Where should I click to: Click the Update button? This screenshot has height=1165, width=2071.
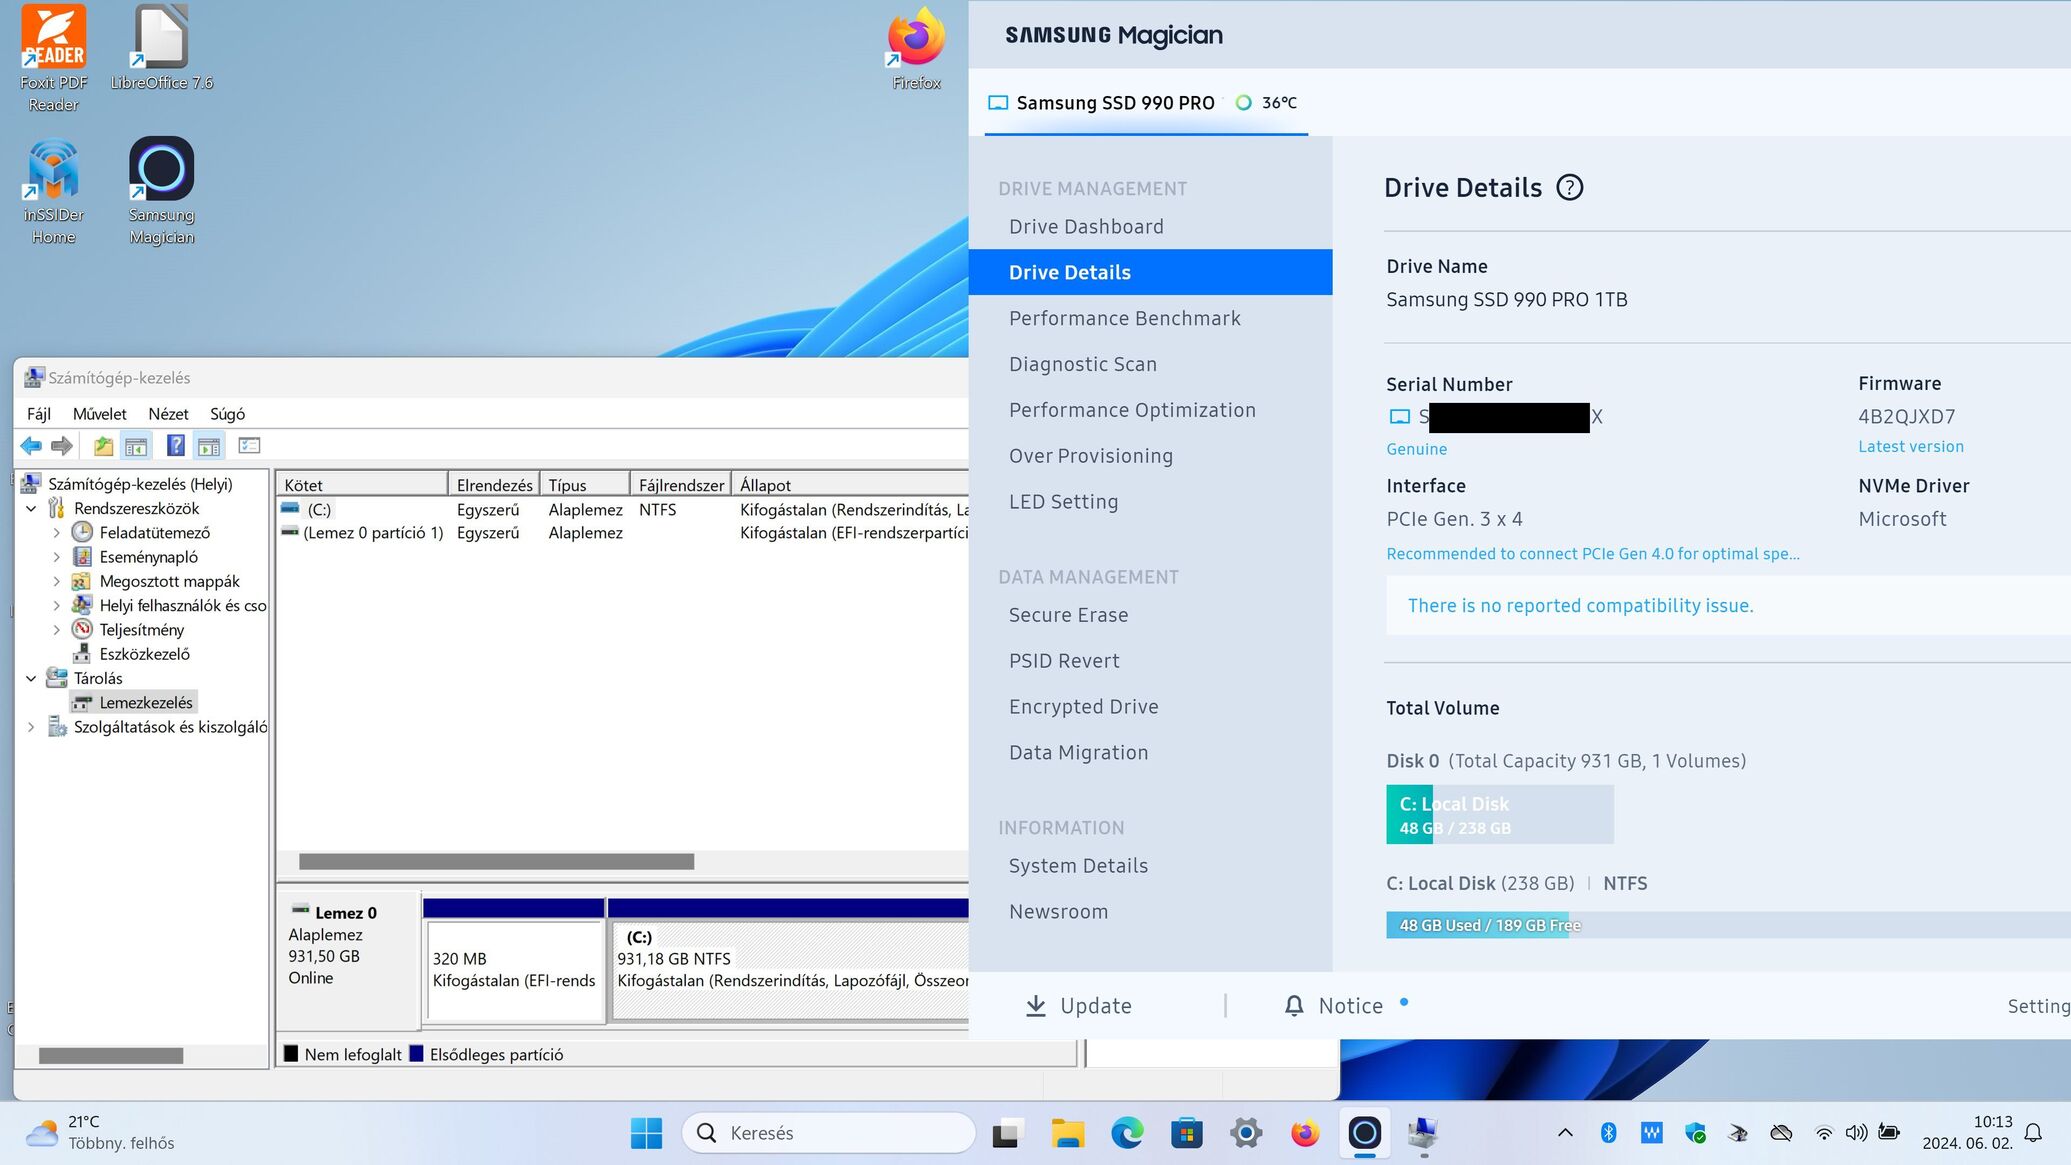click(x=1078, y=1006)
